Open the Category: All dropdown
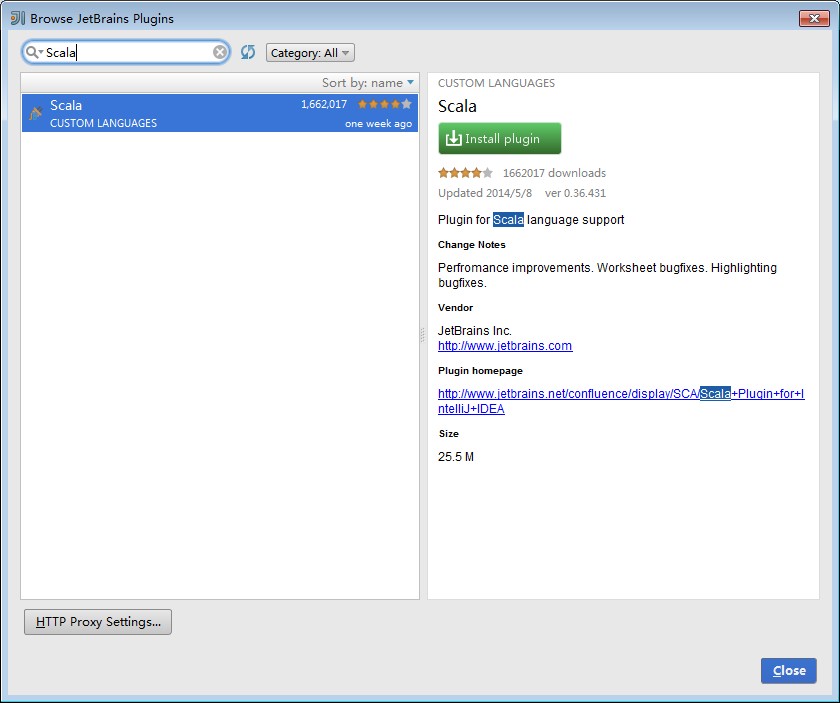840x703 pixels. (x=309, y=52)
